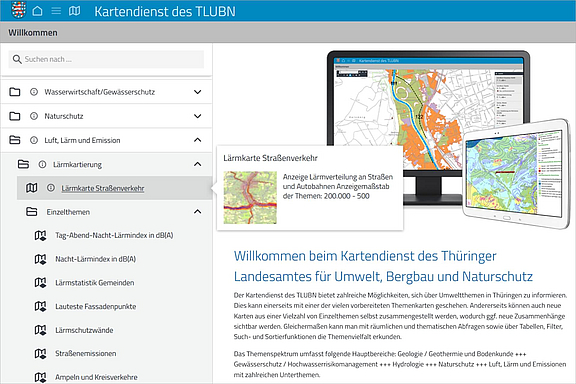Click the map icon in the header bar
The image size is (576, 384).
pos(75,11)
